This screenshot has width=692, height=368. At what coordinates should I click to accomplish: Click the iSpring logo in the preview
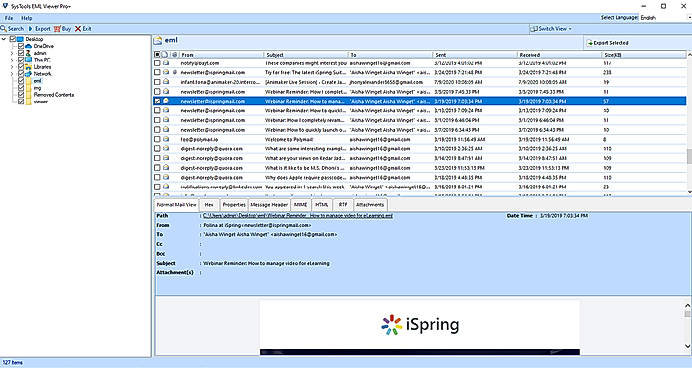(420, 324)
